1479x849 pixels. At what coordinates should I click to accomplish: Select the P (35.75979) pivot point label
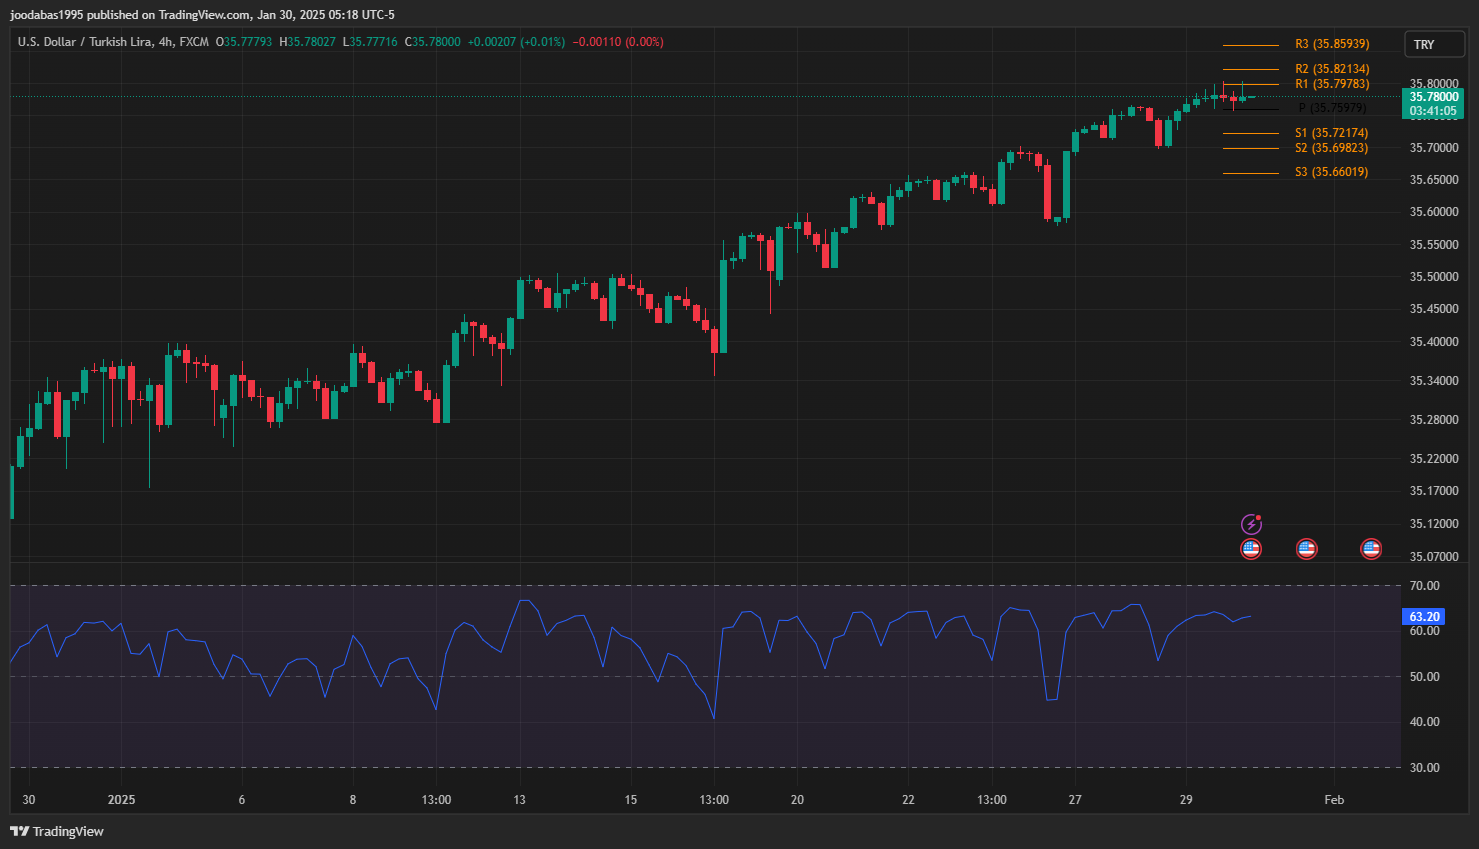click(x=1332, y=108)
